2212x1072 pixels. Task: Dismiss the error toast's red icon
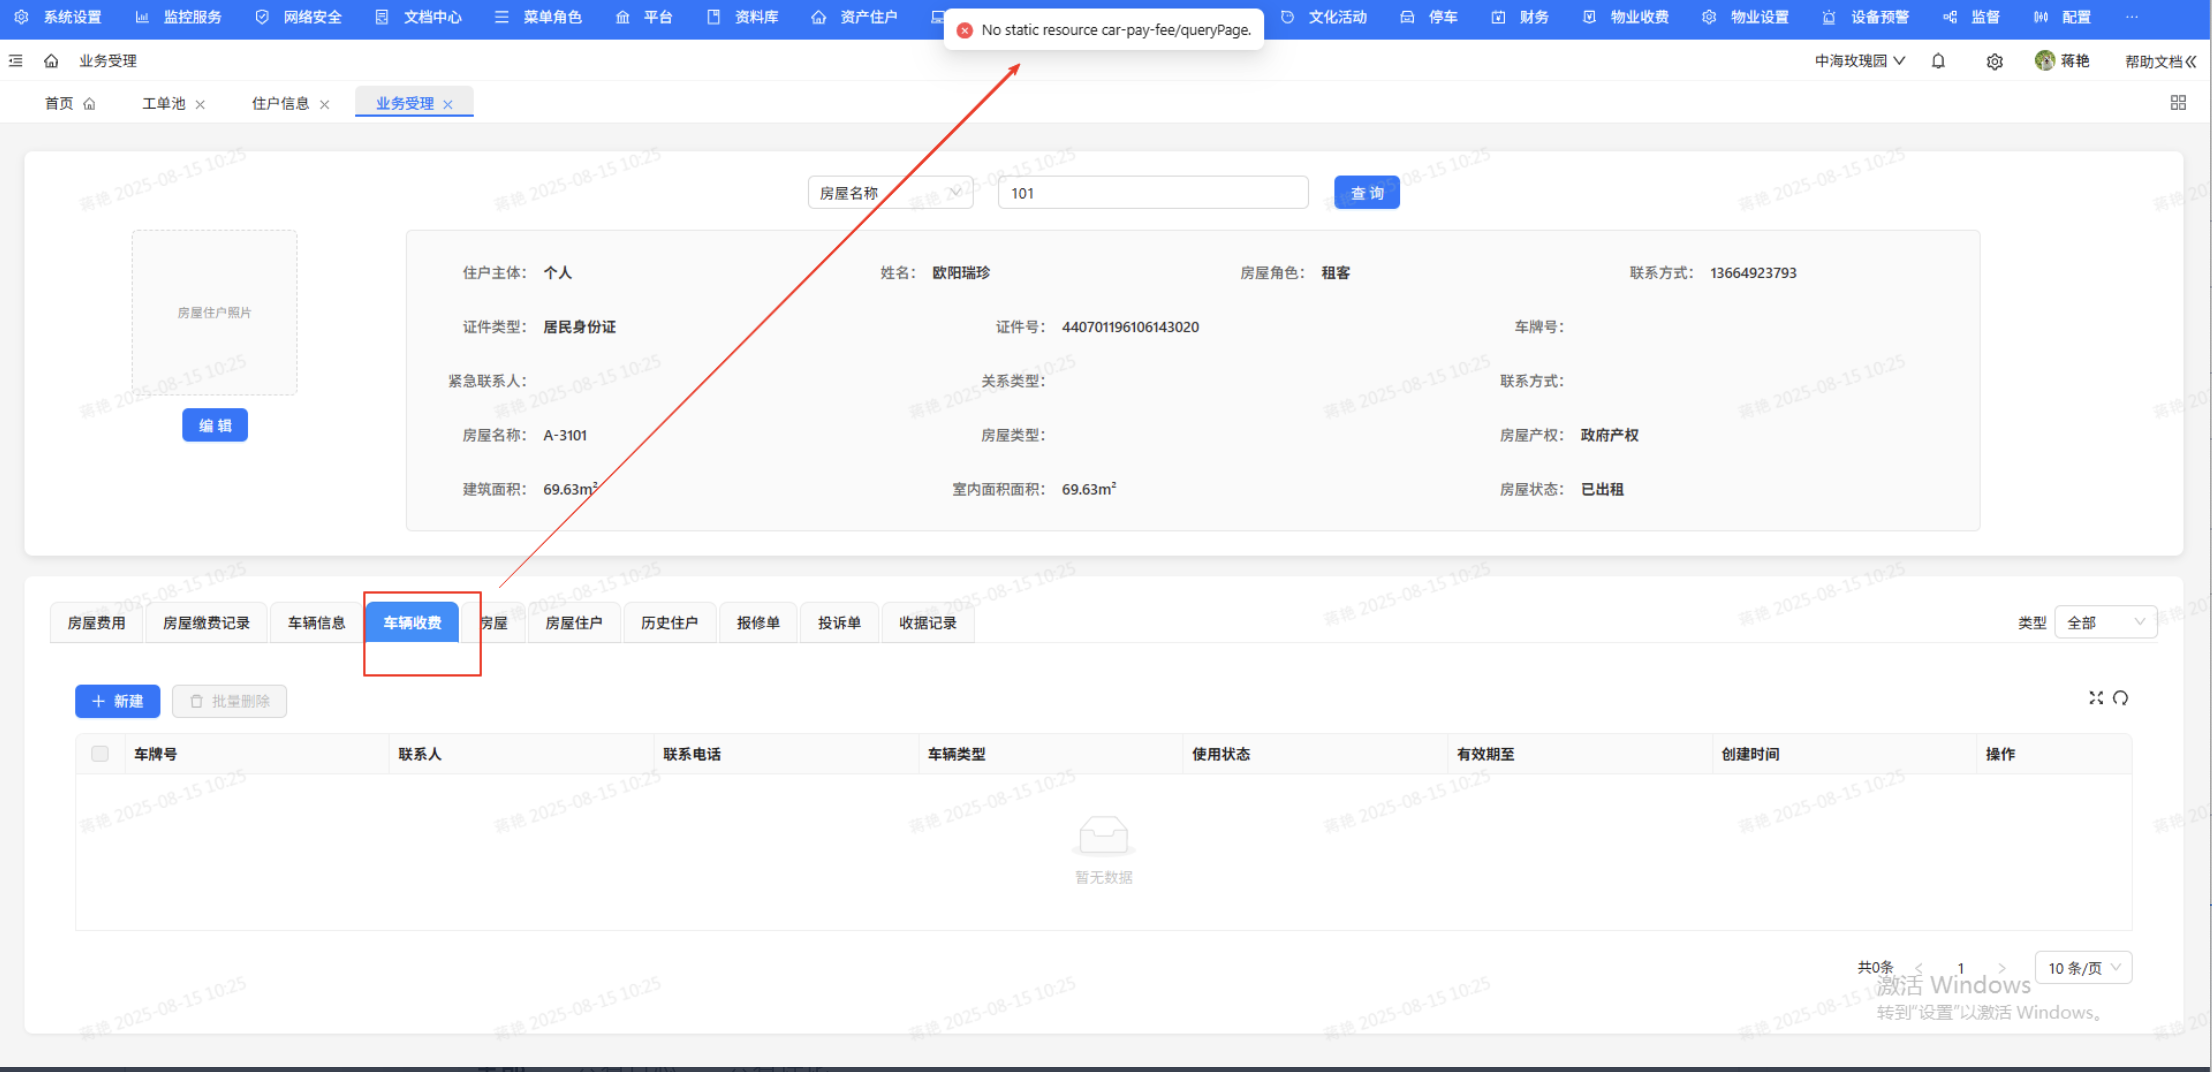point(964,30)
